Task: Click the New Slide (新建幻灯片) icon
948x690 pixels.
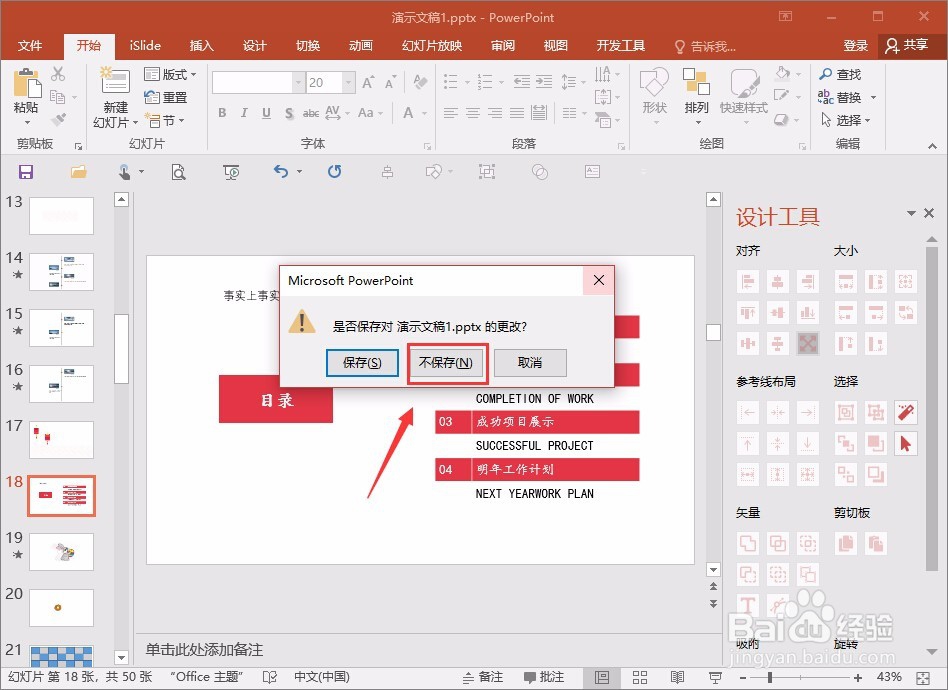Action: pyautogui.click(x=115, y=82)
